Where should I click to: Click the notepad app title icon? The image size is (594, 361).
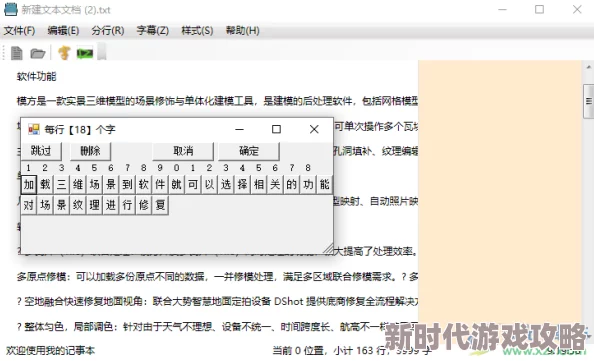(x=10, y=9)
